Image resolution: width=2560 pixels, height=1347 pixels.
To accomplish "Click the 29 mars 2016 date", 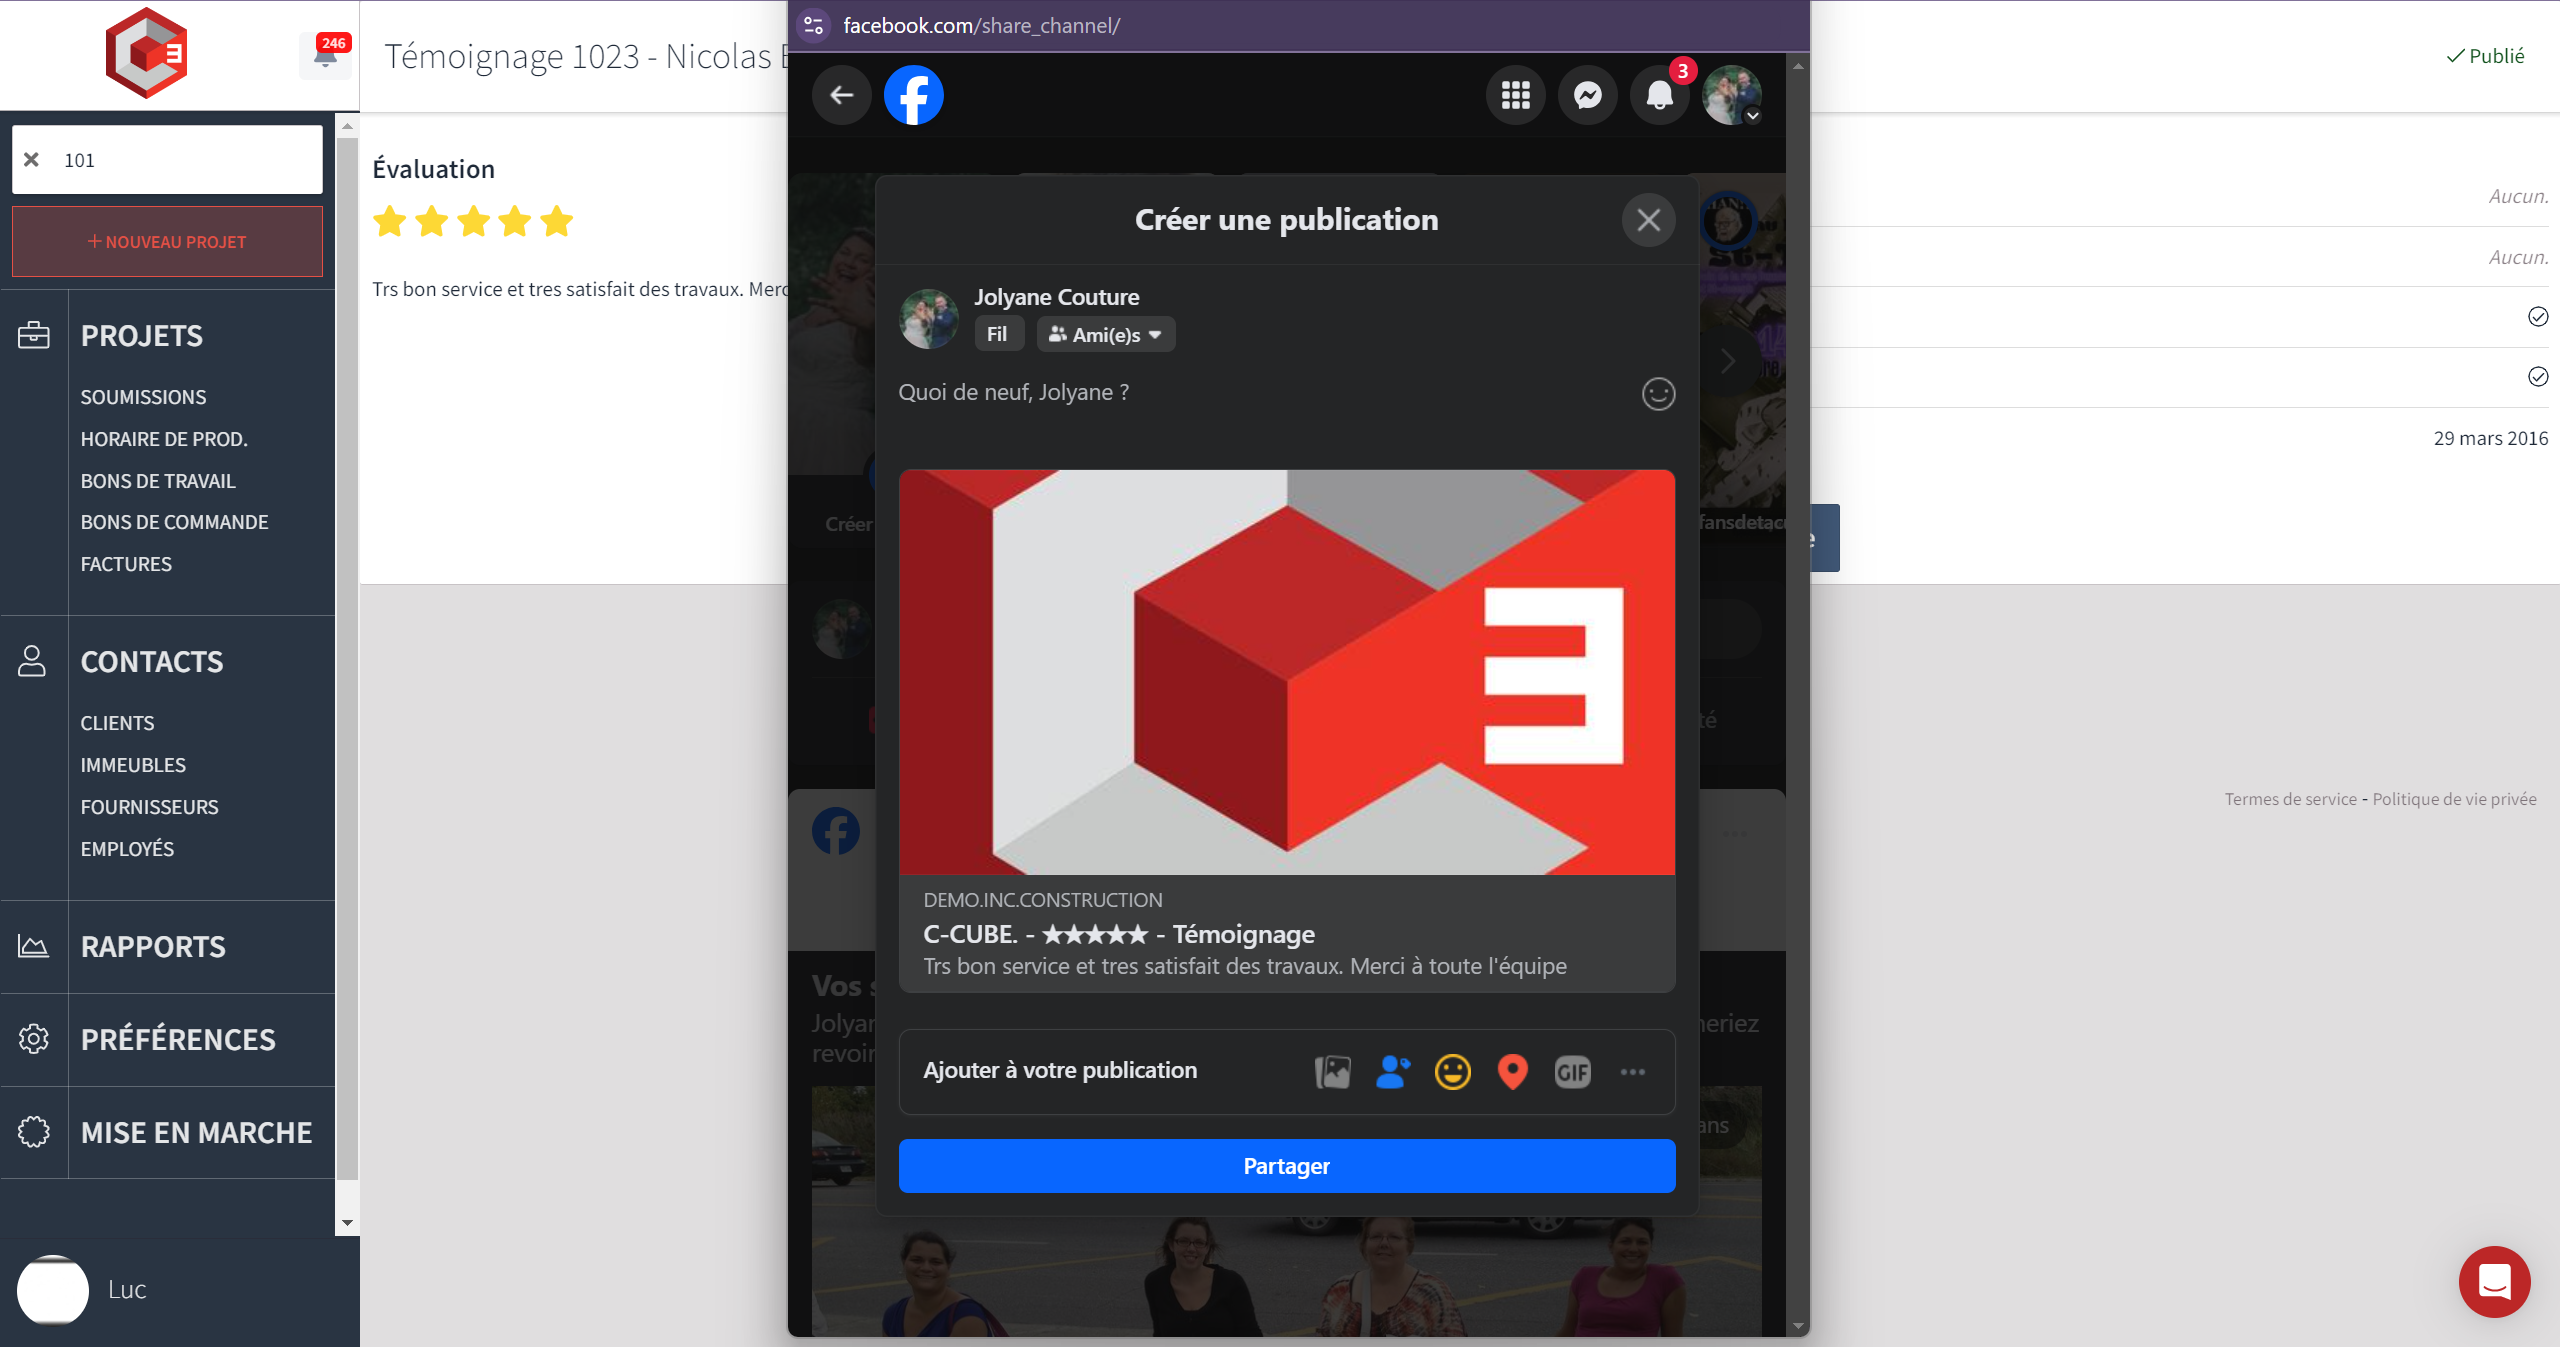I will (2491, 438).
